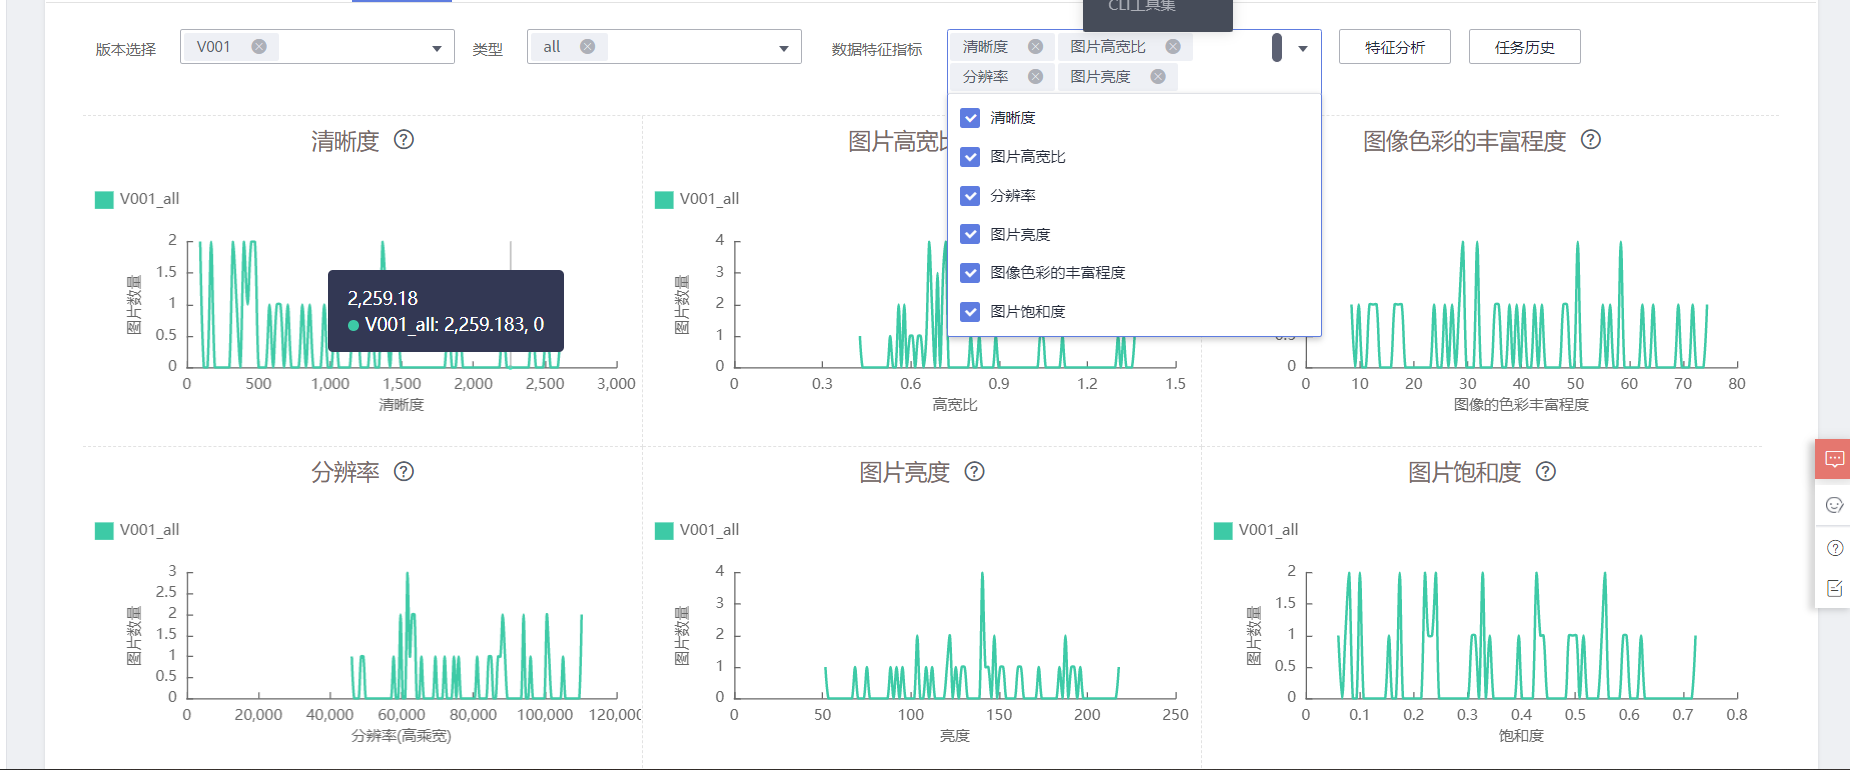Image resolution: width=1850 pixels, height=770 pixels.
Task: Remove the 清晰度 metric tag
Action: point(1036,46)
